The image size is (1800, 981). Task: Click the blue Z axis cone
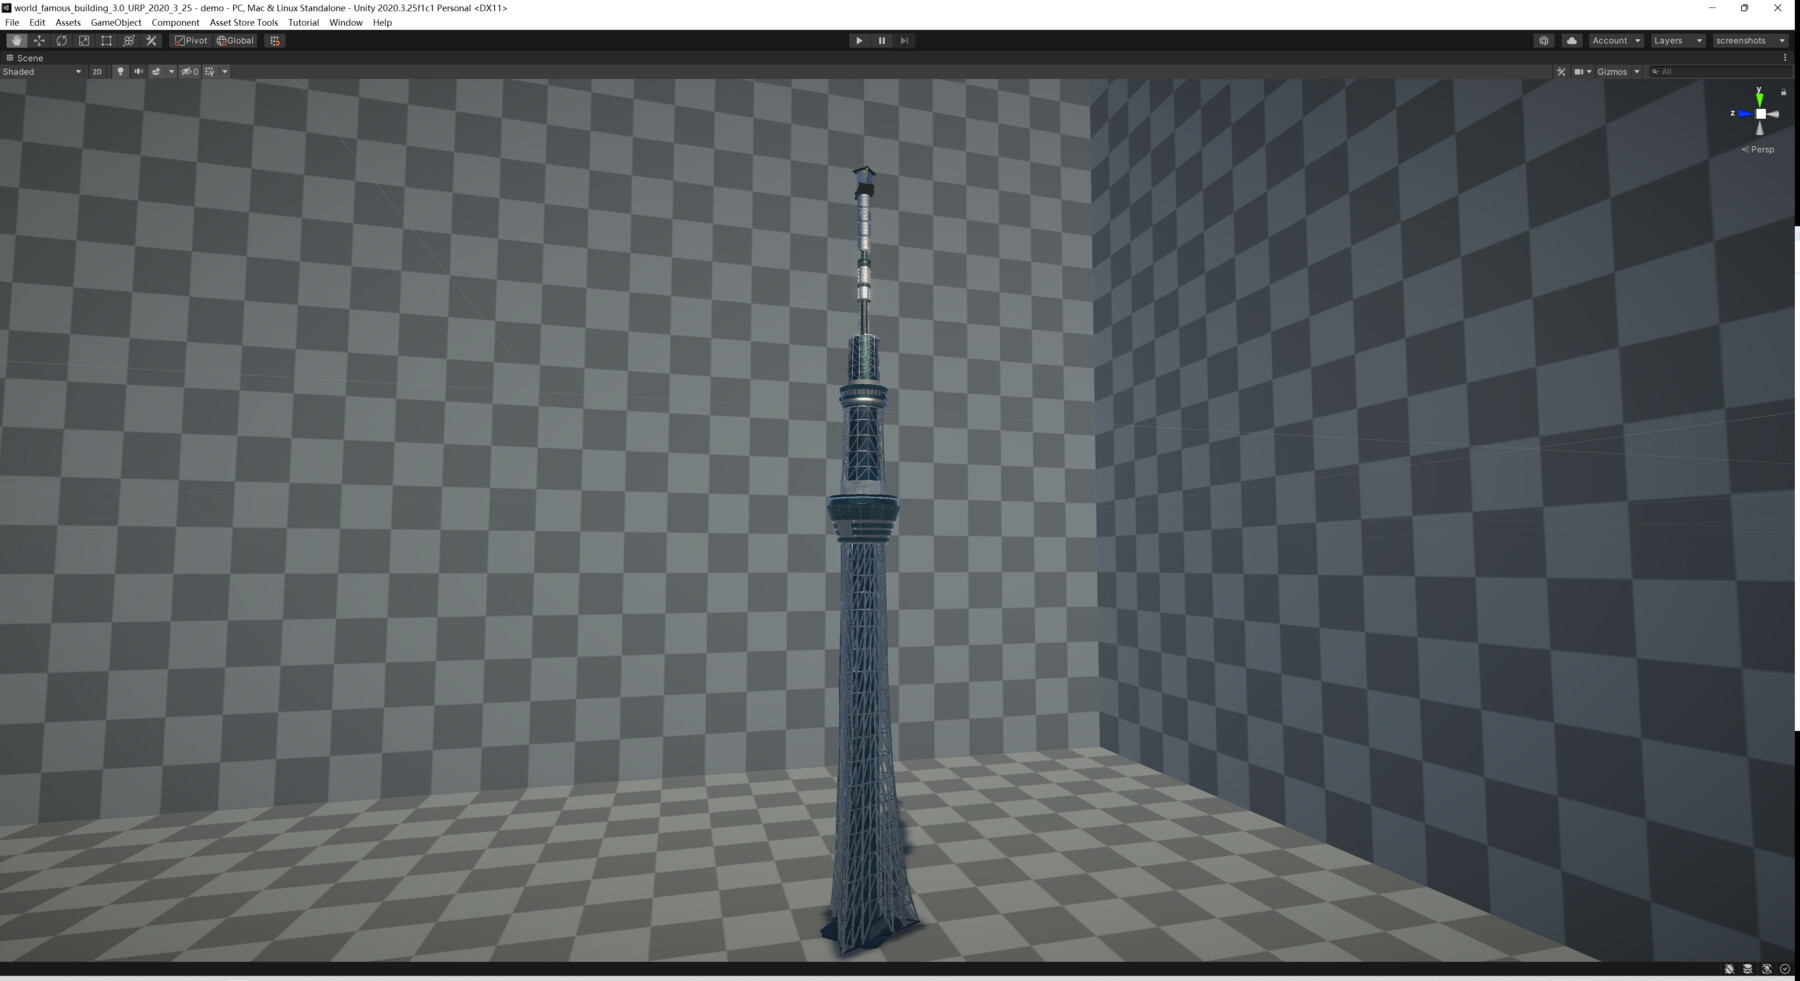point(1745,114)
